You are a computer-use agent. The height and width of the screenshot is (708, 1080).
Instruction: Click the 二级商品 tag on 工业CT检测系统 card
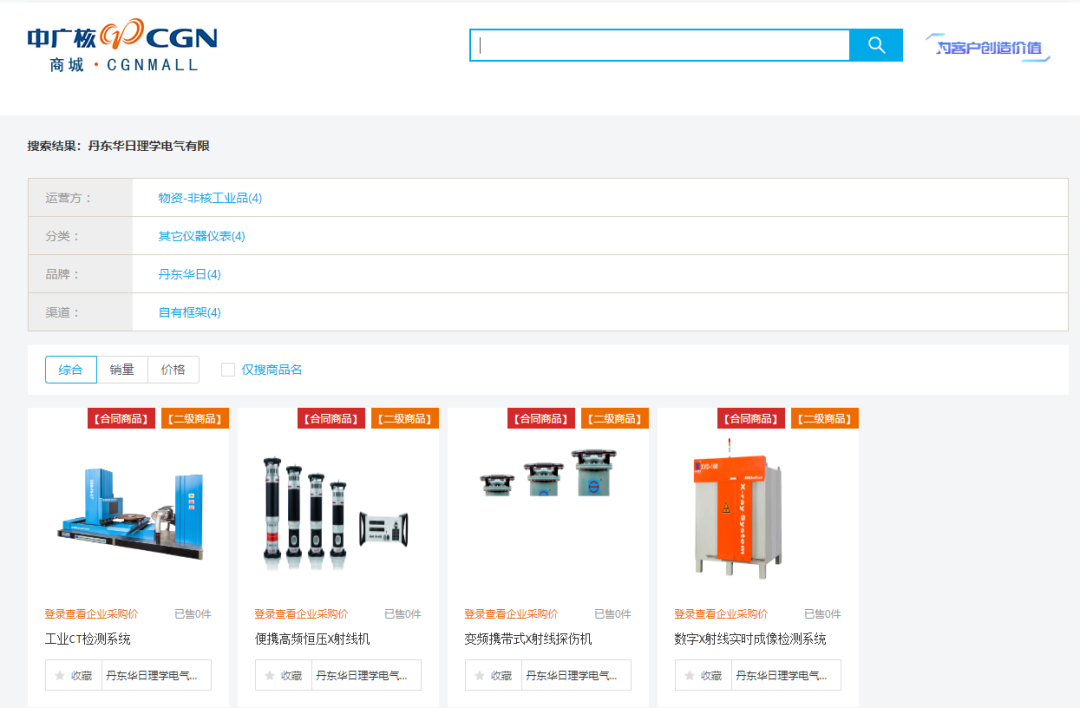[195, 419]
